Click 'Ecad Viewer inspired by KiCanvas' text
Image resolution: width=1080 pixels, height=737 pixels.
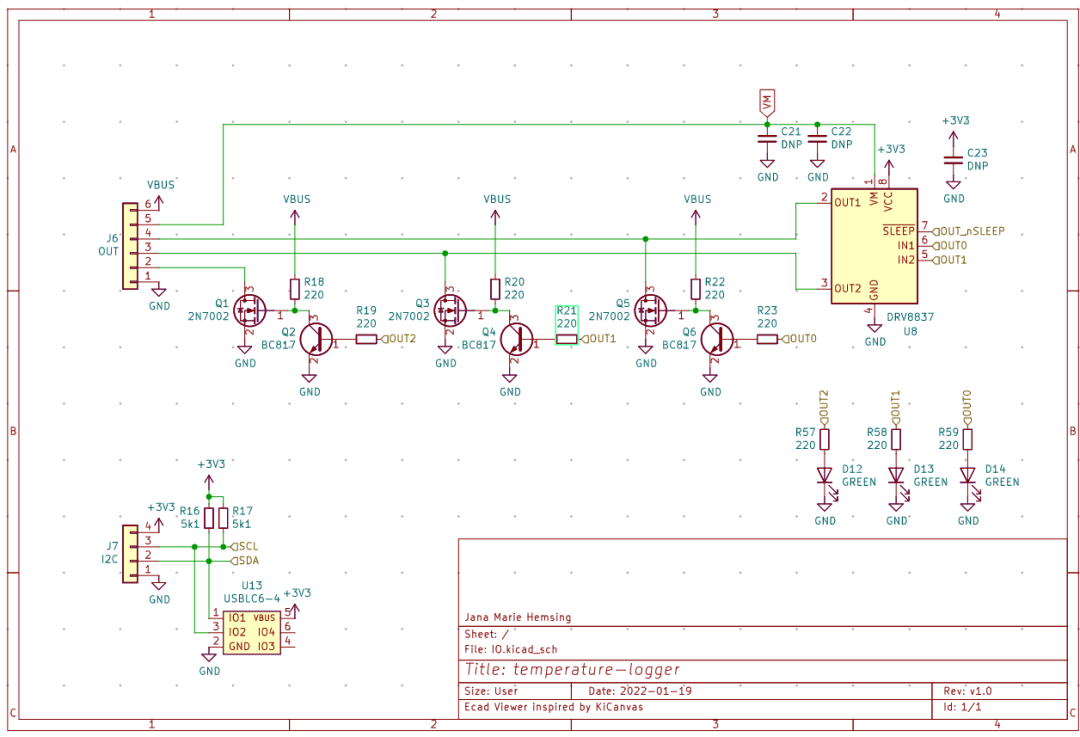pos(554,707)
